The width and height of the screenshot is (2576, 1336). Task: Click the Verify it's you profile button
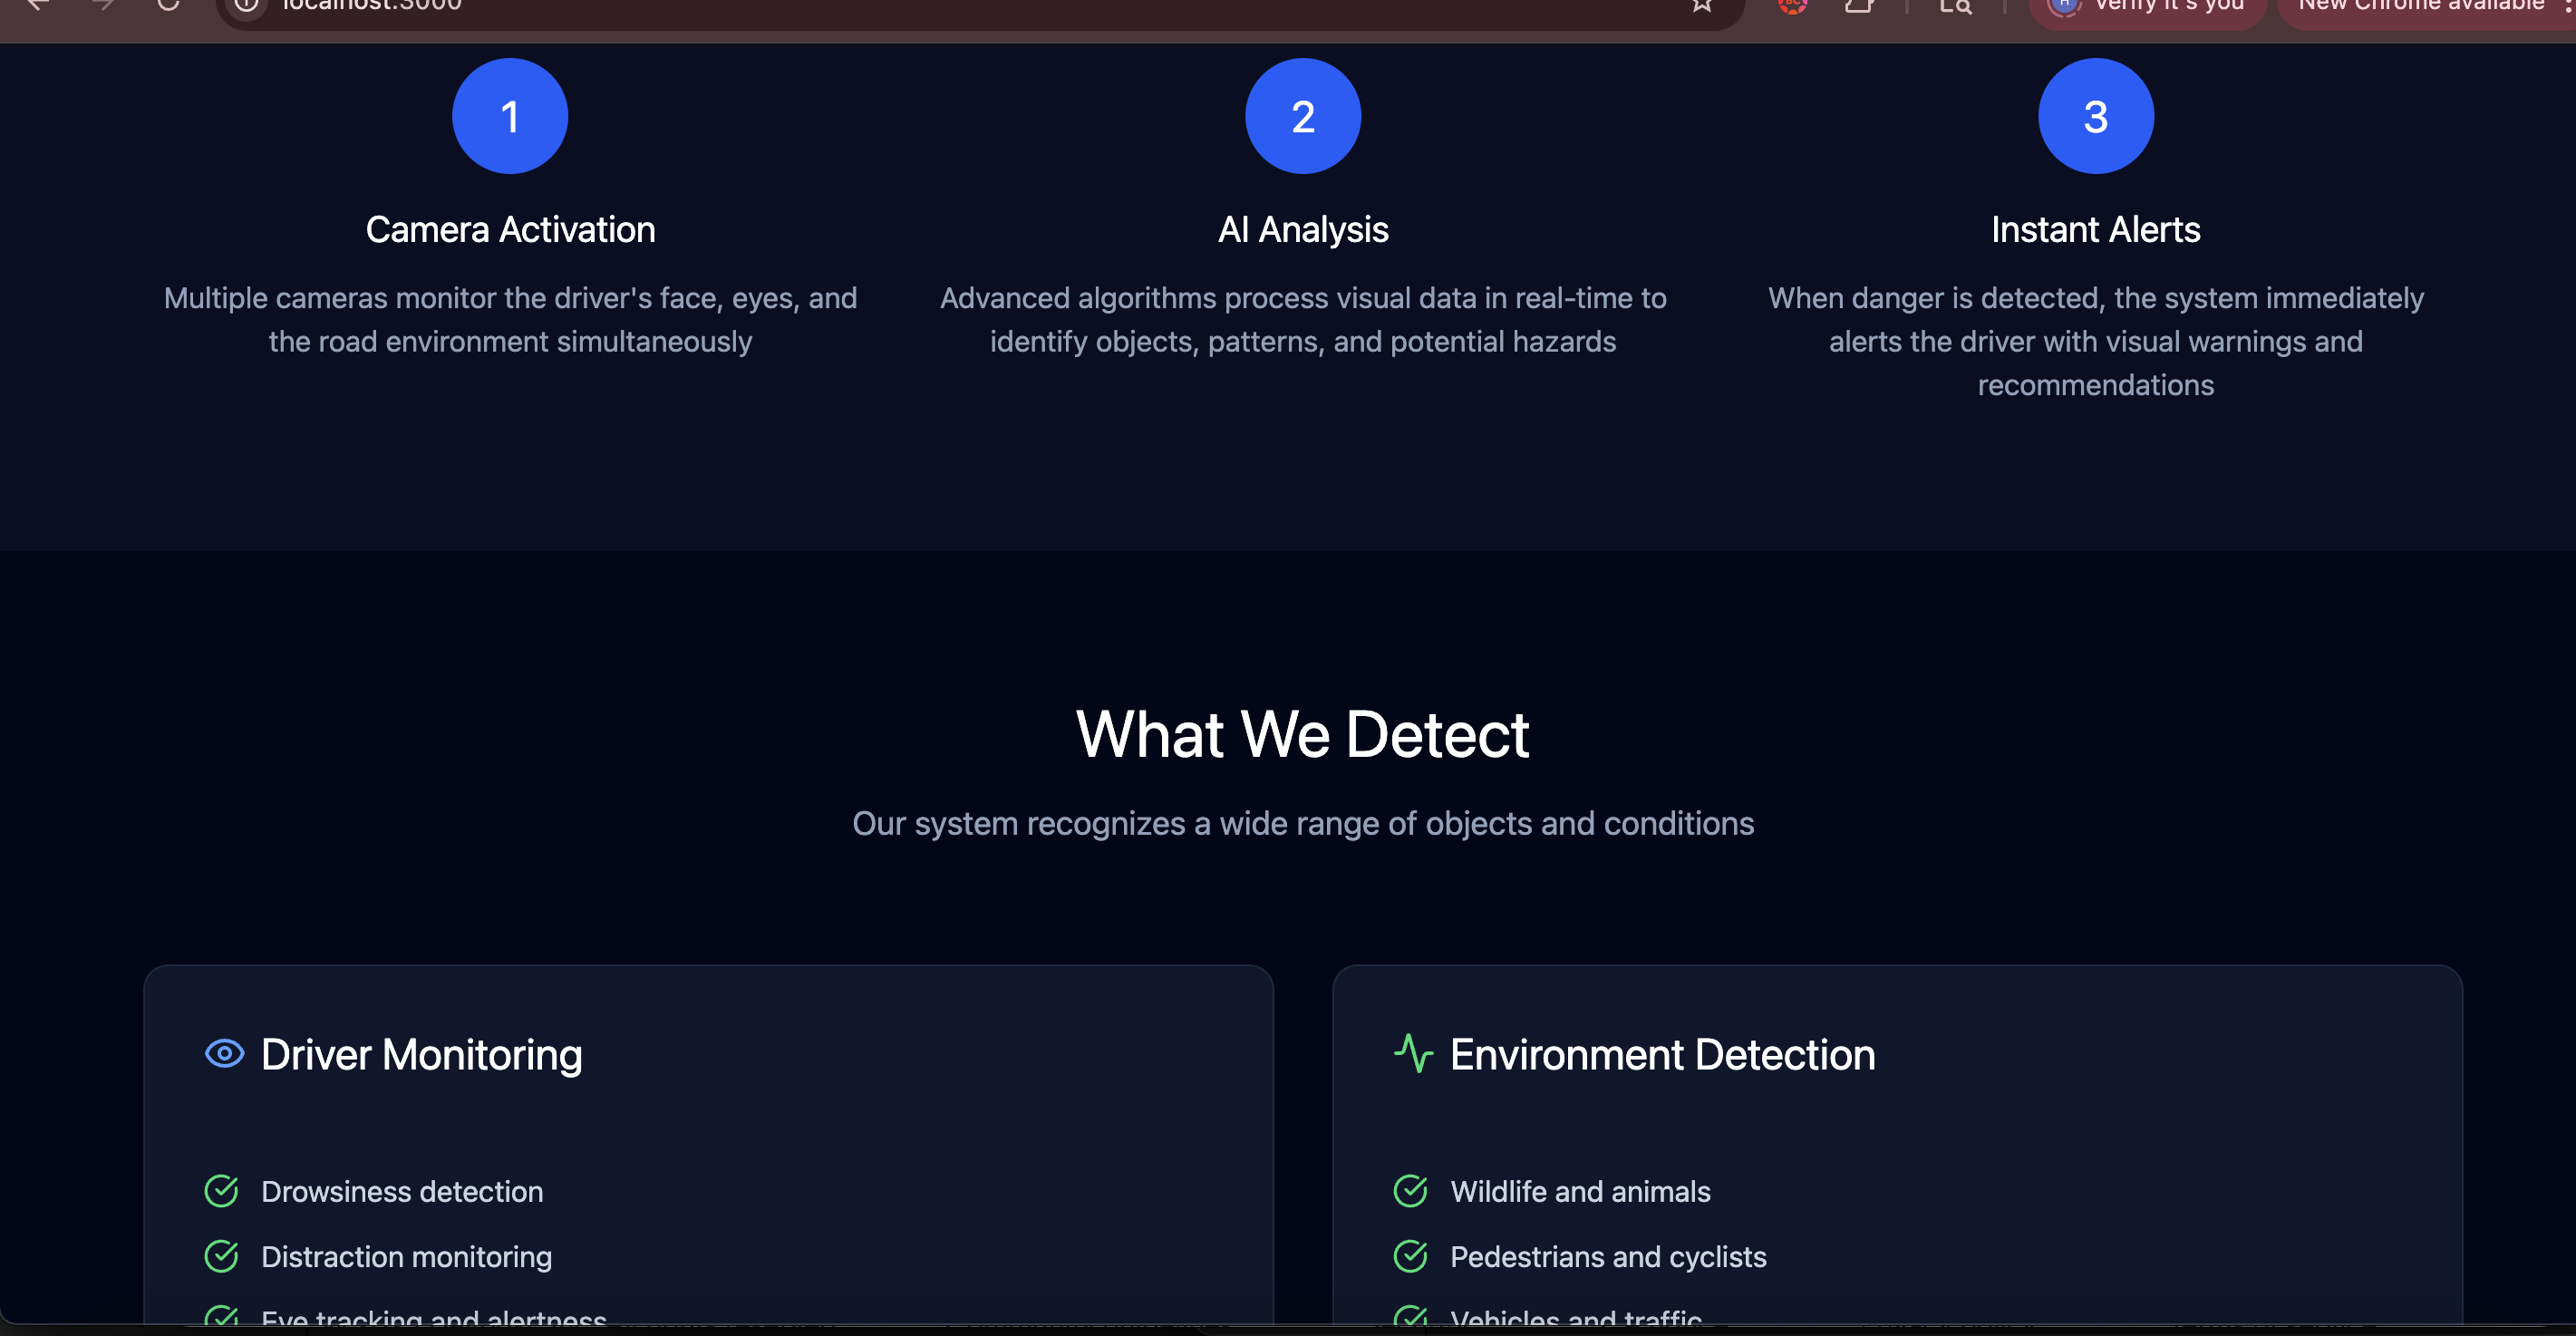point(2148,6)
